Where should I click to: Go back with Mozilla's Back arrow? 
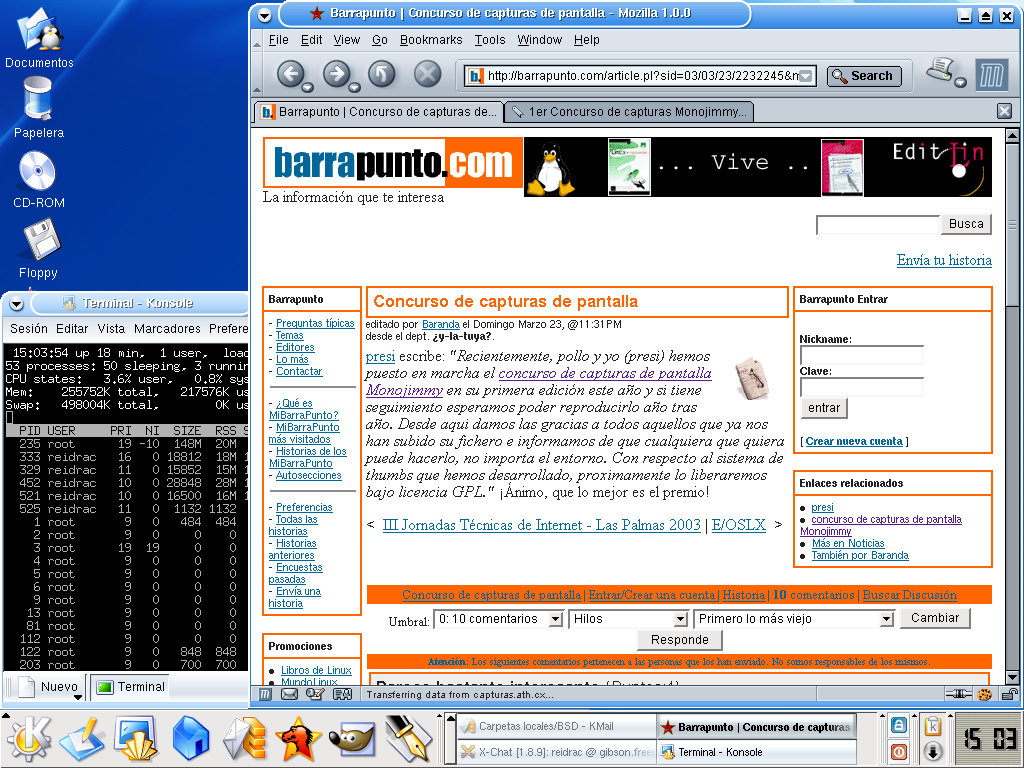(291, 74)
